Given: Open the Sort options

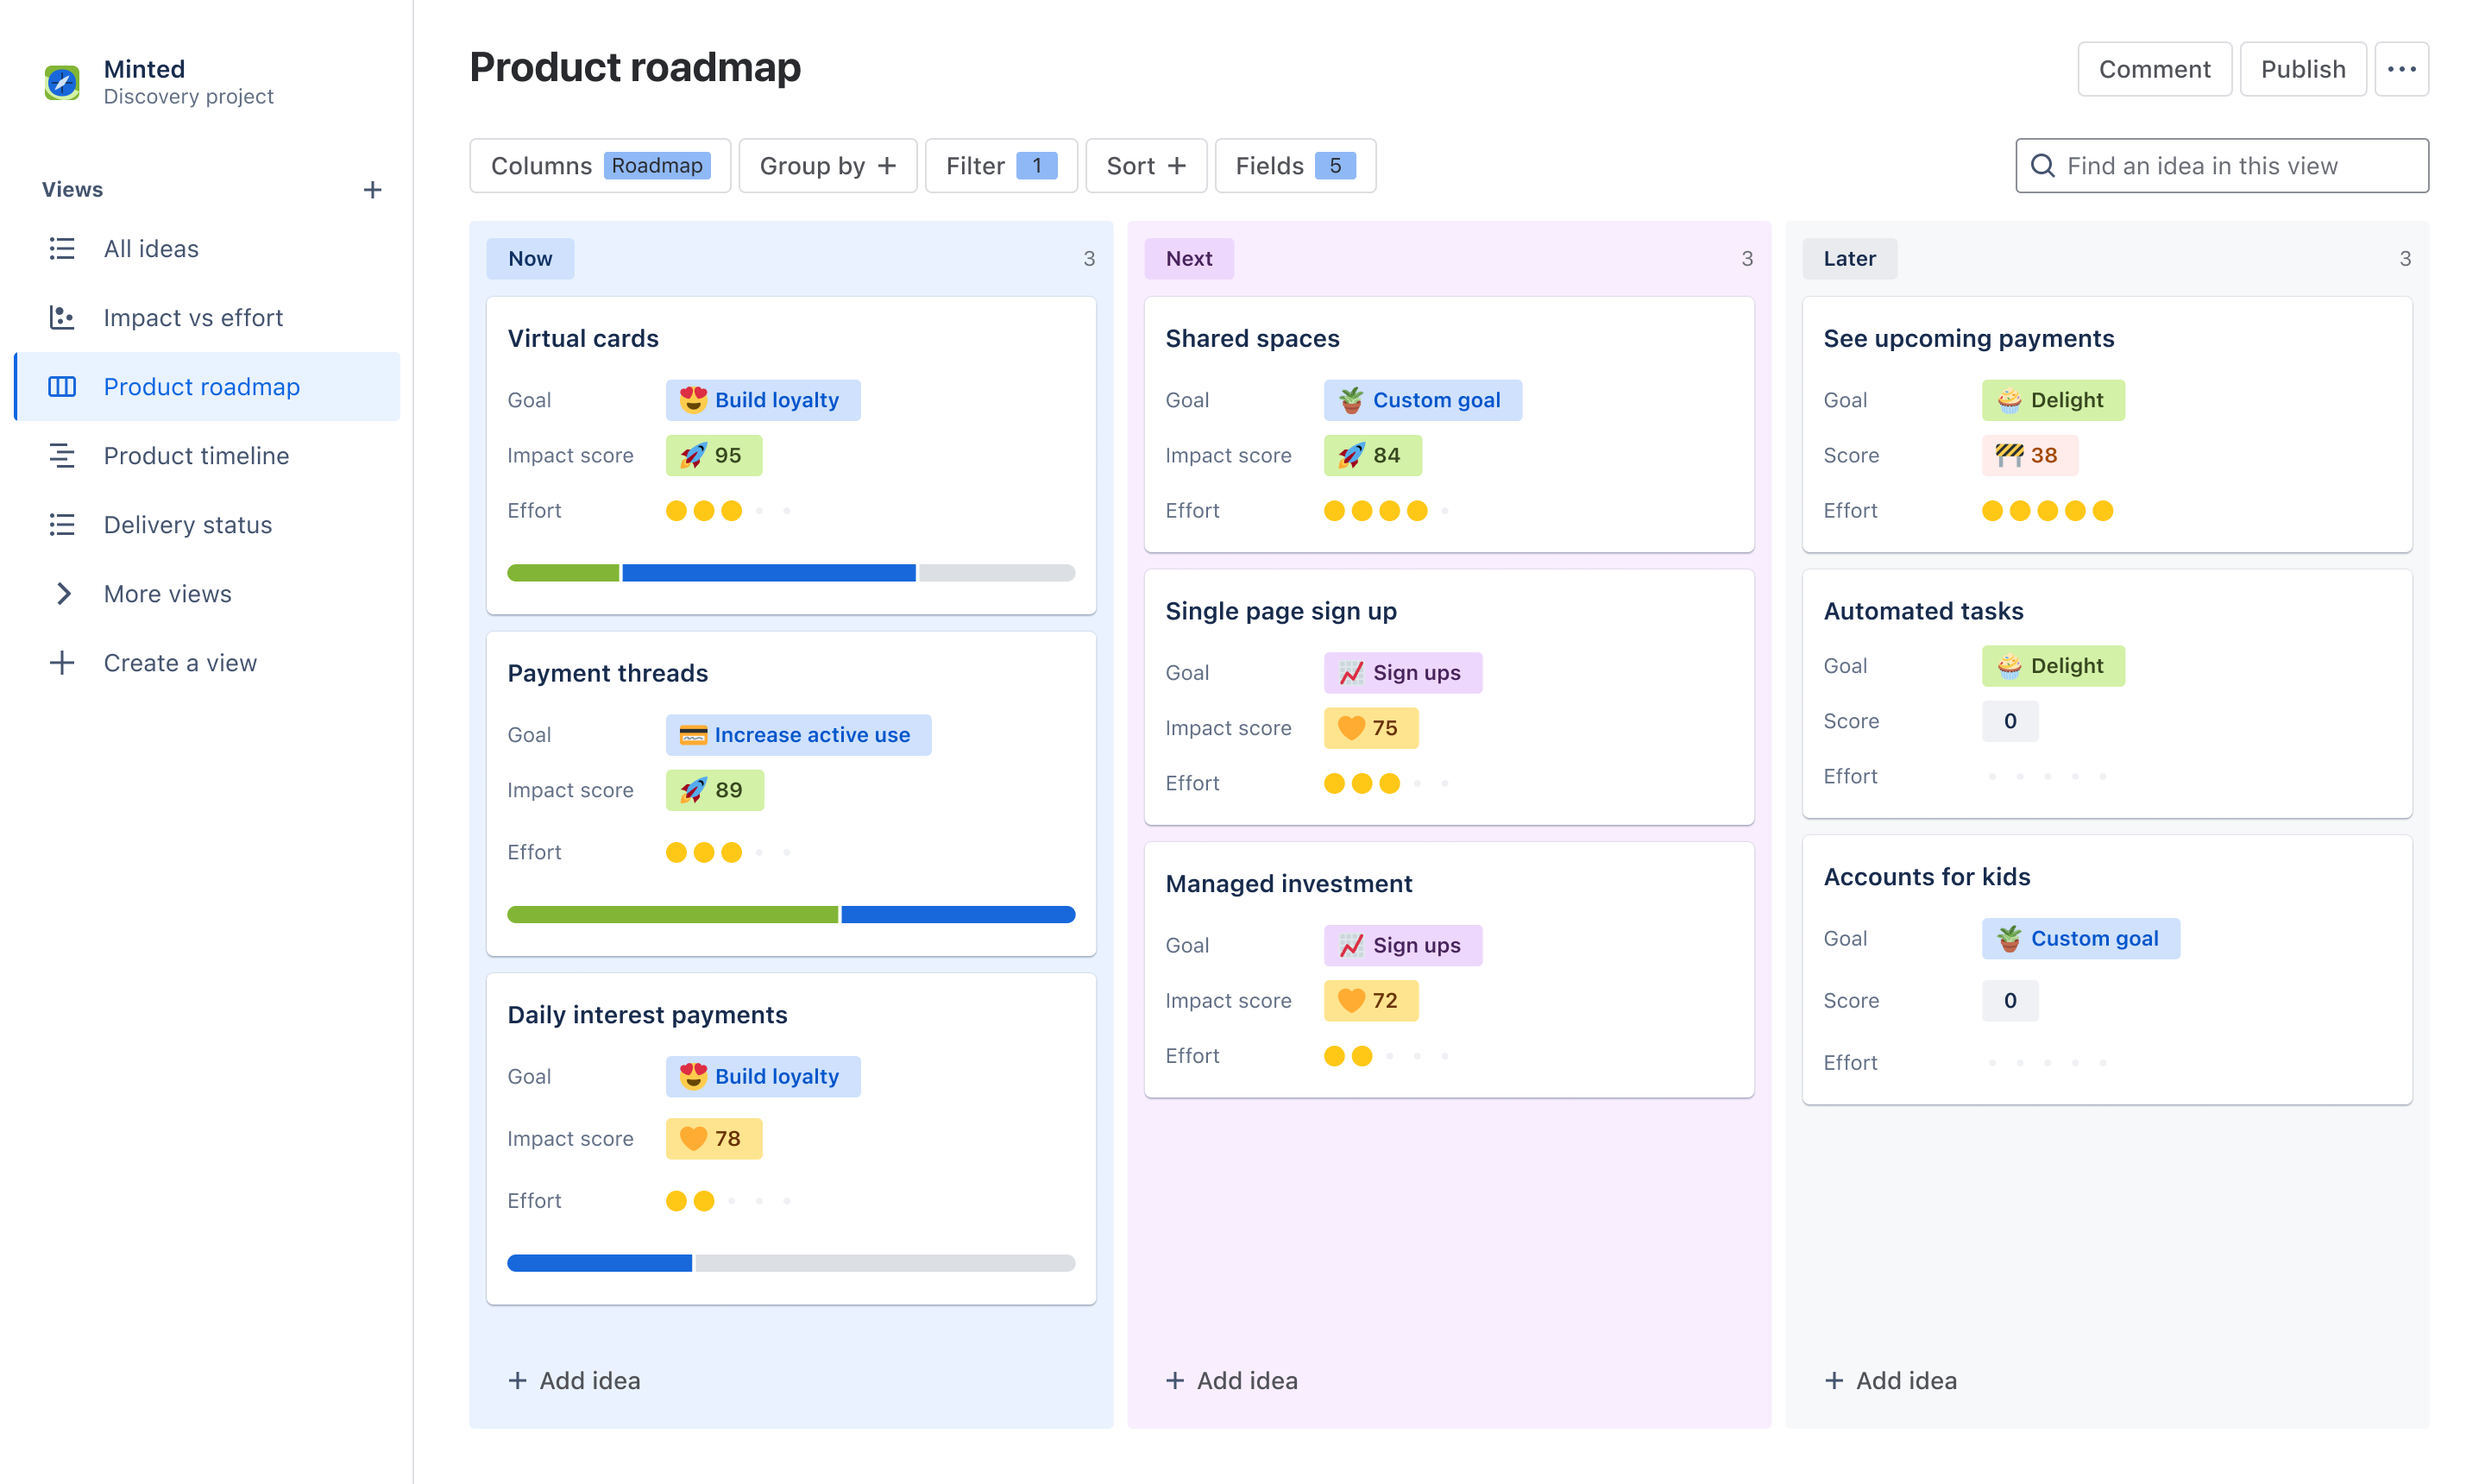Looking at the screenshot, I should (1142, 164).
